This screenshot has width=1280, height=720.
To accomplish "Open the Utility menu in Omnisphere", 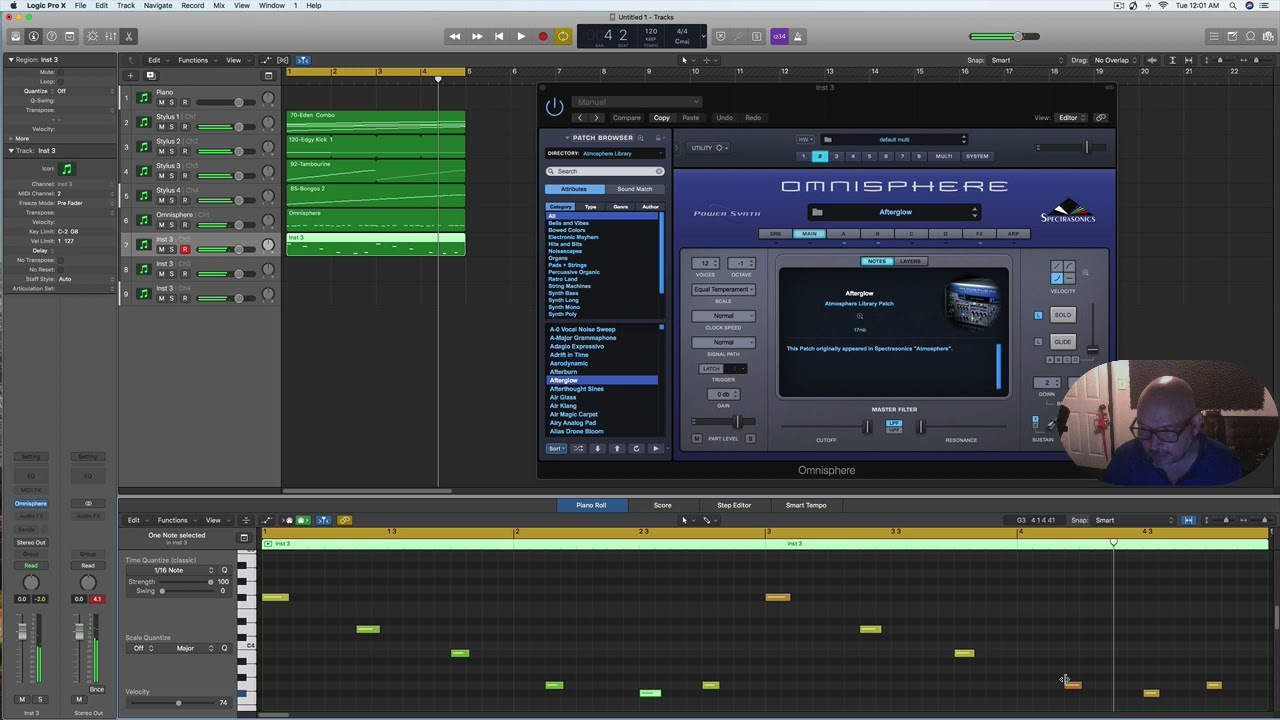I will 708,148.
